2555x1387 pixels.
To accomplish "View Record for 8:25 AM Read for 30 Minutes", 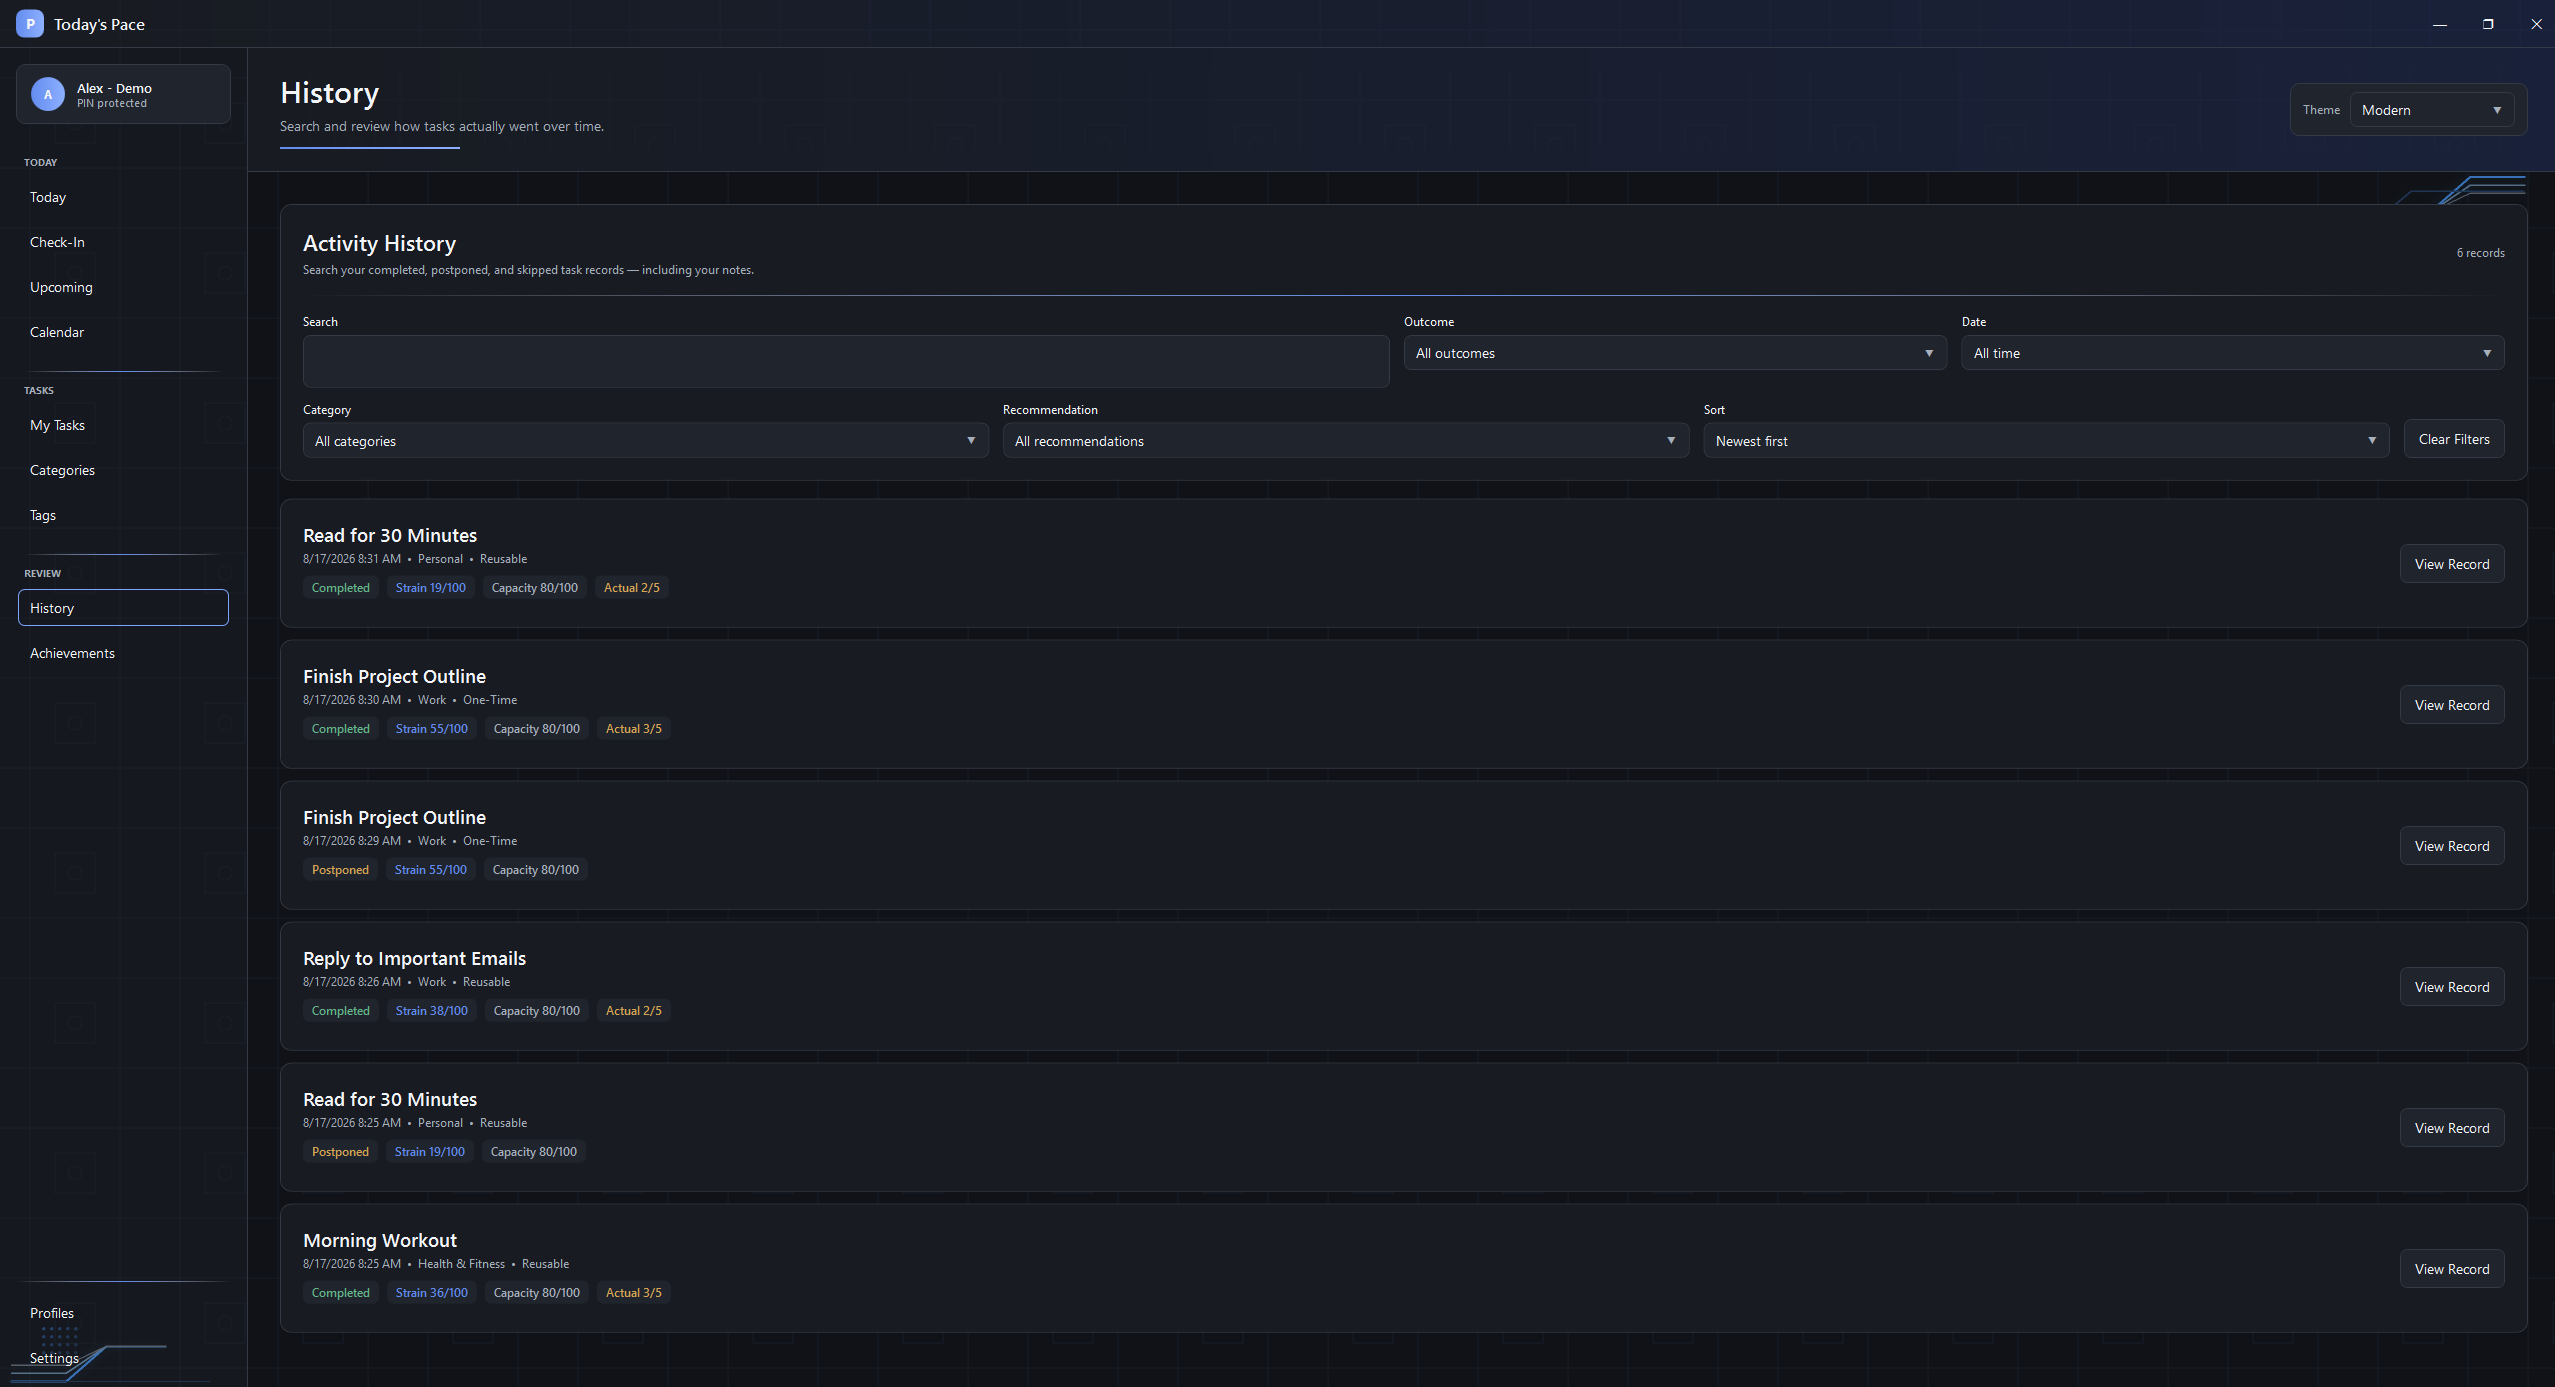I will pyautogui.click(x=2452, y=1128).
